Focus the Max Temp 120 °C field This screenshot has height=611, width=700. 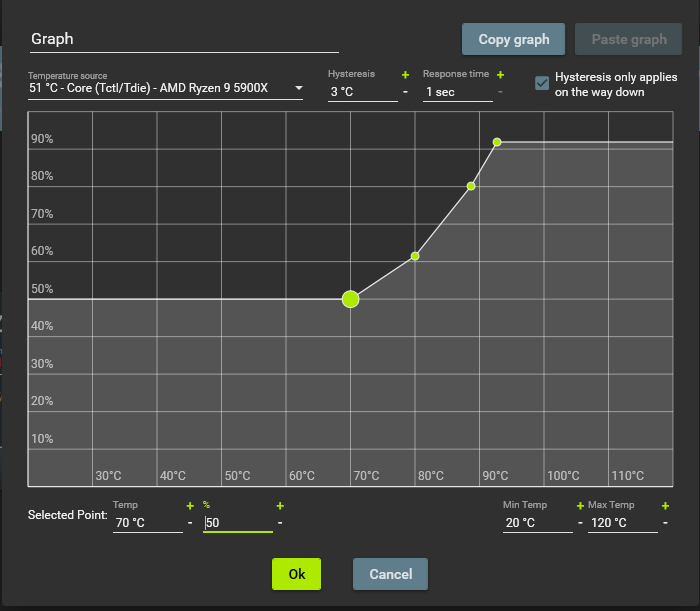click(623, 523)
